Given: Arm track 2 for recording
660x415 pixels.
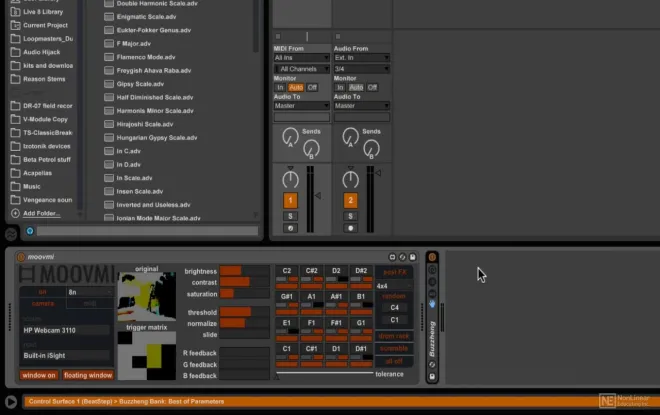Looking at the screenshot, I should pyautogui.click(x=350, y=228).
